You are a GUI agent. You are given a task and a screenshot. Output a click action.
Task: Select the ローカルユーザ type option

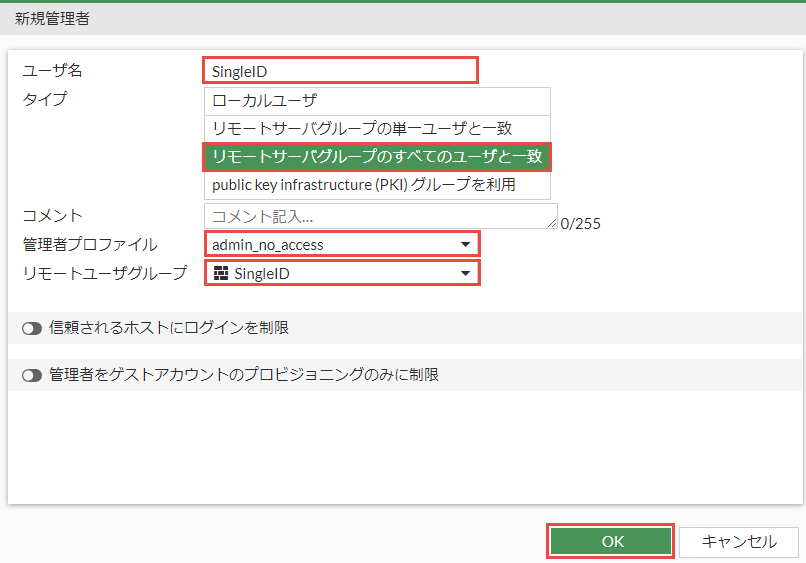click(x=376, y=101)
